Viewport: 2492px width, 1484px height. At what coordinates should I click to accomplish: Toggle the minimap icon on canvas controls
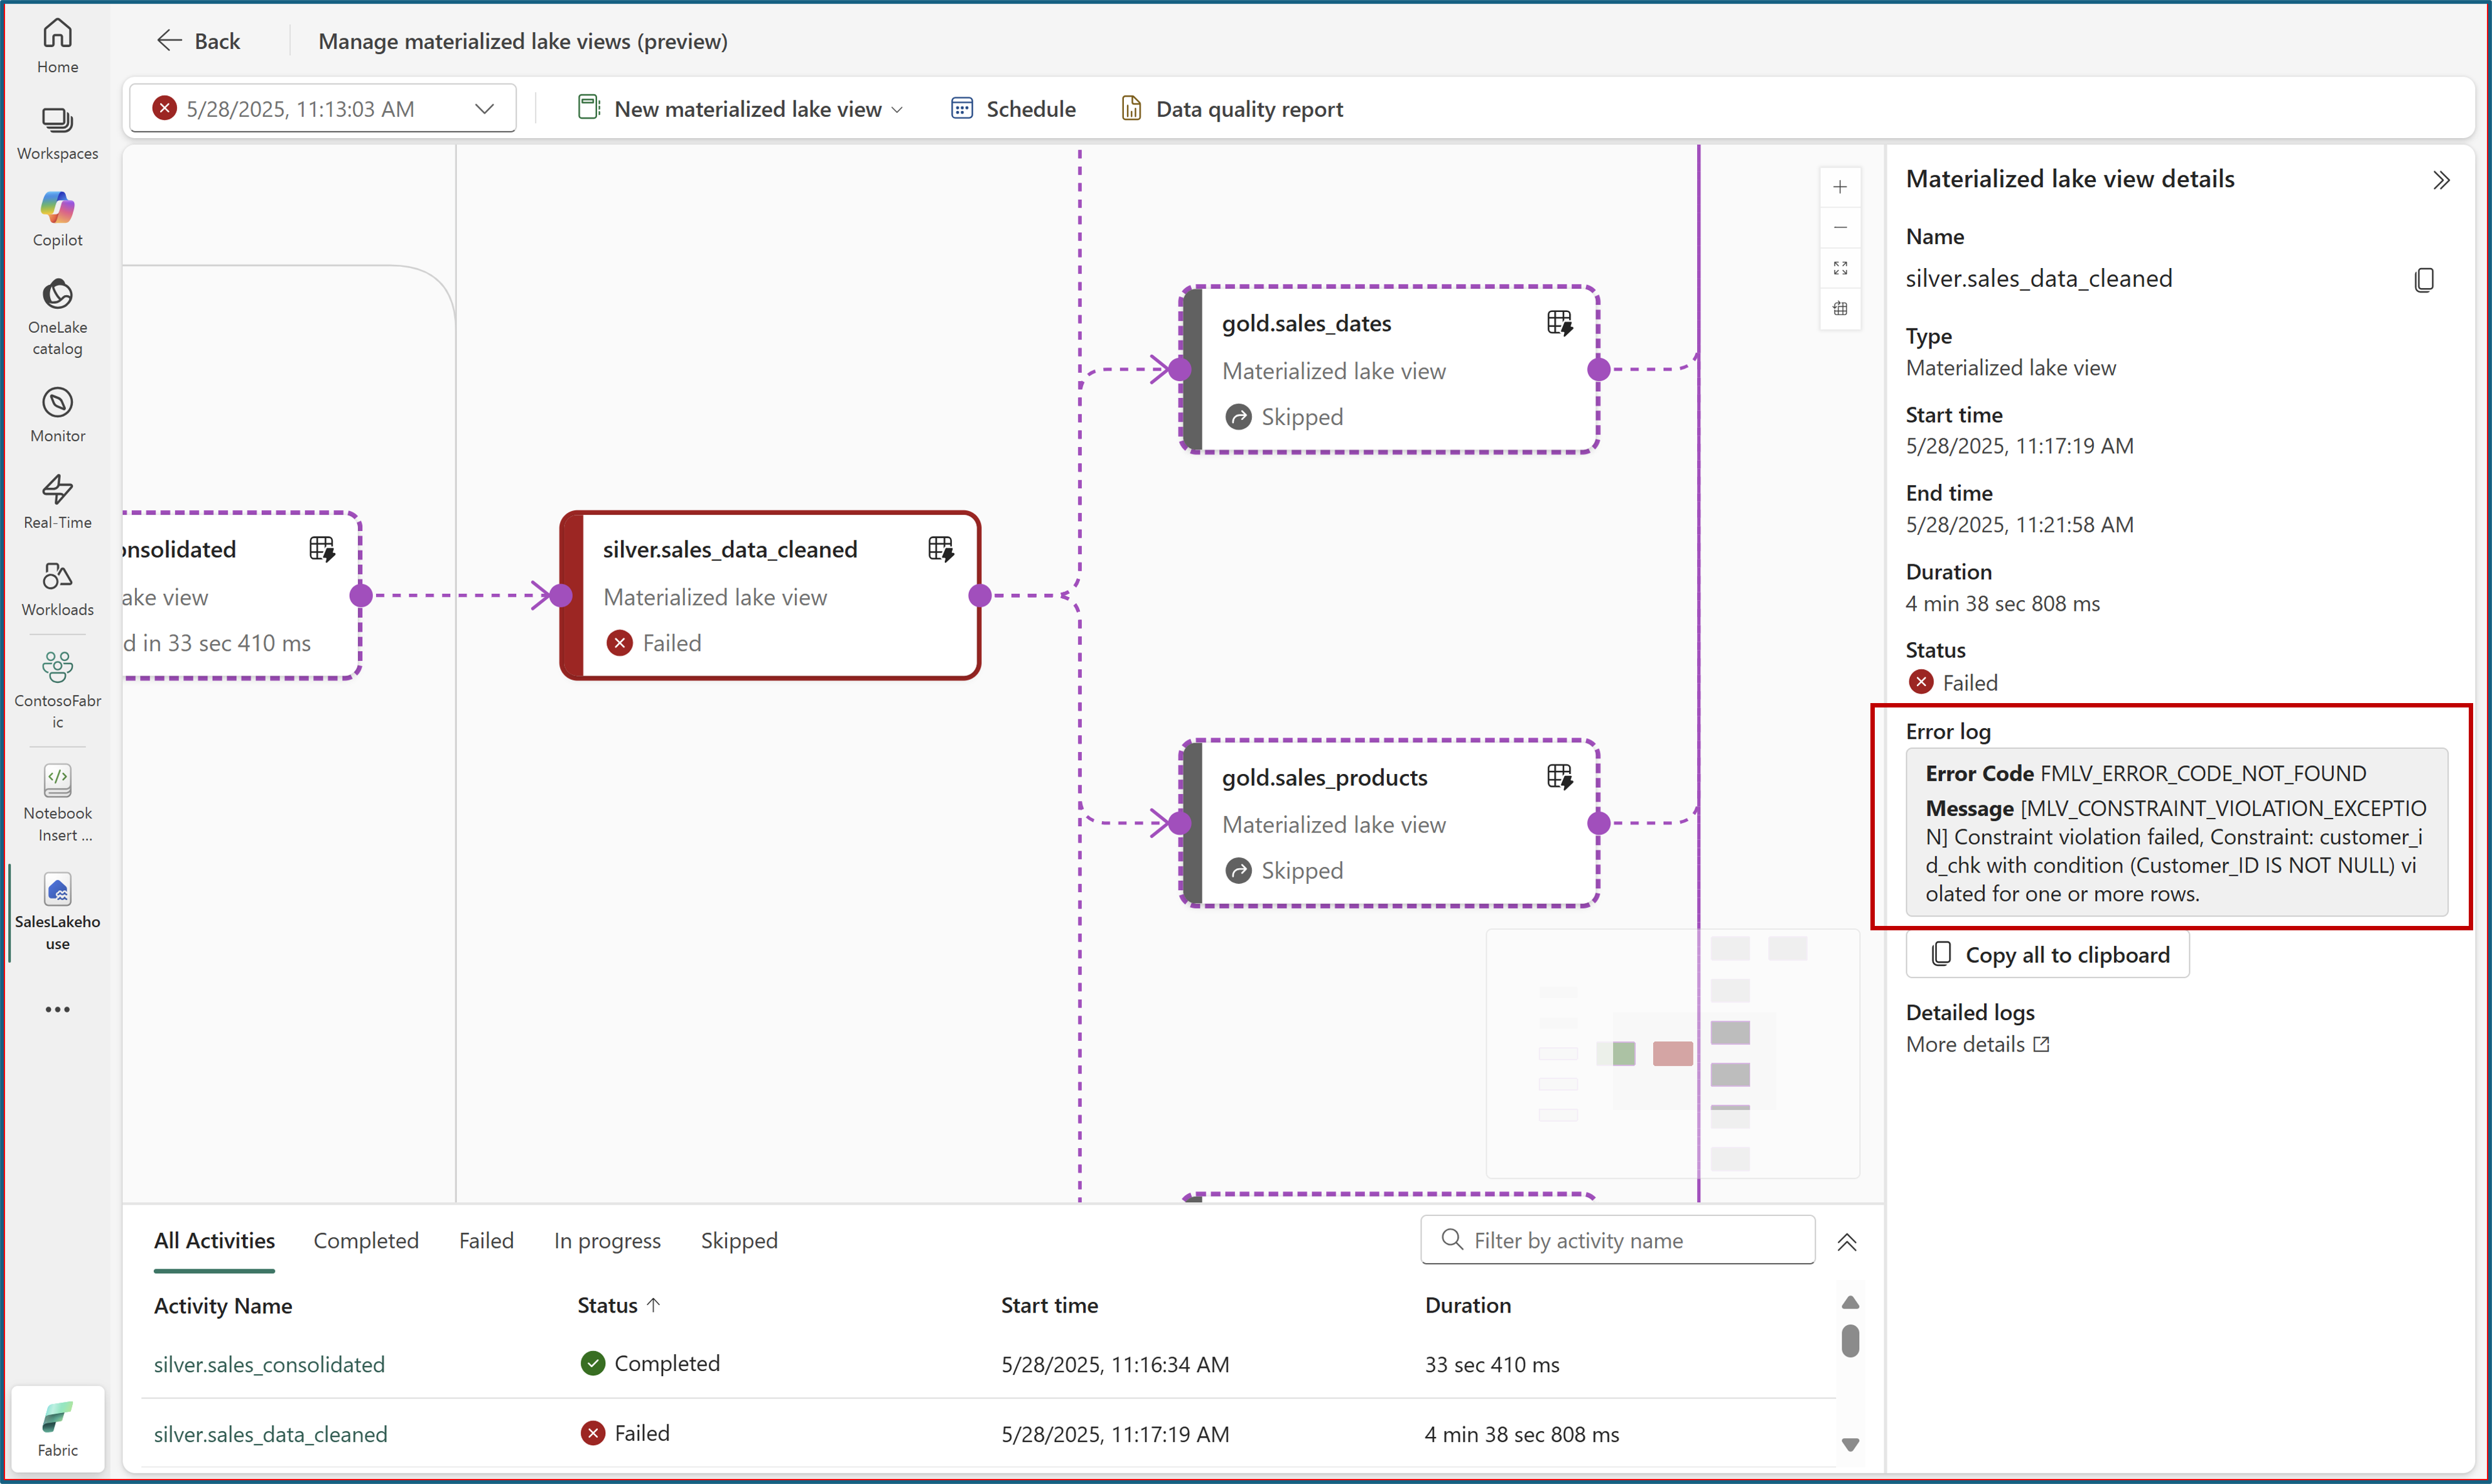coord(1839,308)
